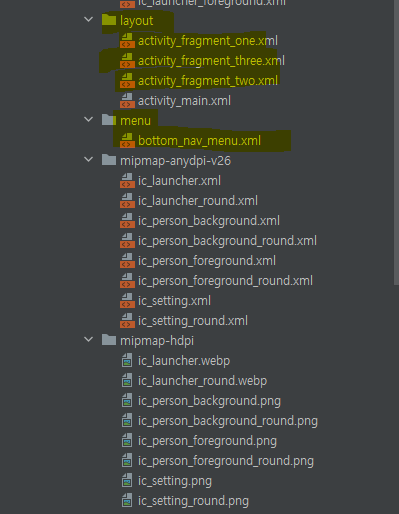This screenshot has width=399, height=514.
Task: Click XML icon of activity_main.xml
Action: tap(127, 101)
